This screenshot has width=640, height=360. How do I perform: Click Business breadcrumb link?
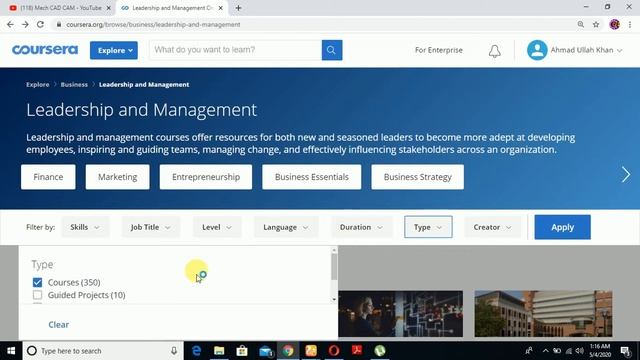pos(74,84)
